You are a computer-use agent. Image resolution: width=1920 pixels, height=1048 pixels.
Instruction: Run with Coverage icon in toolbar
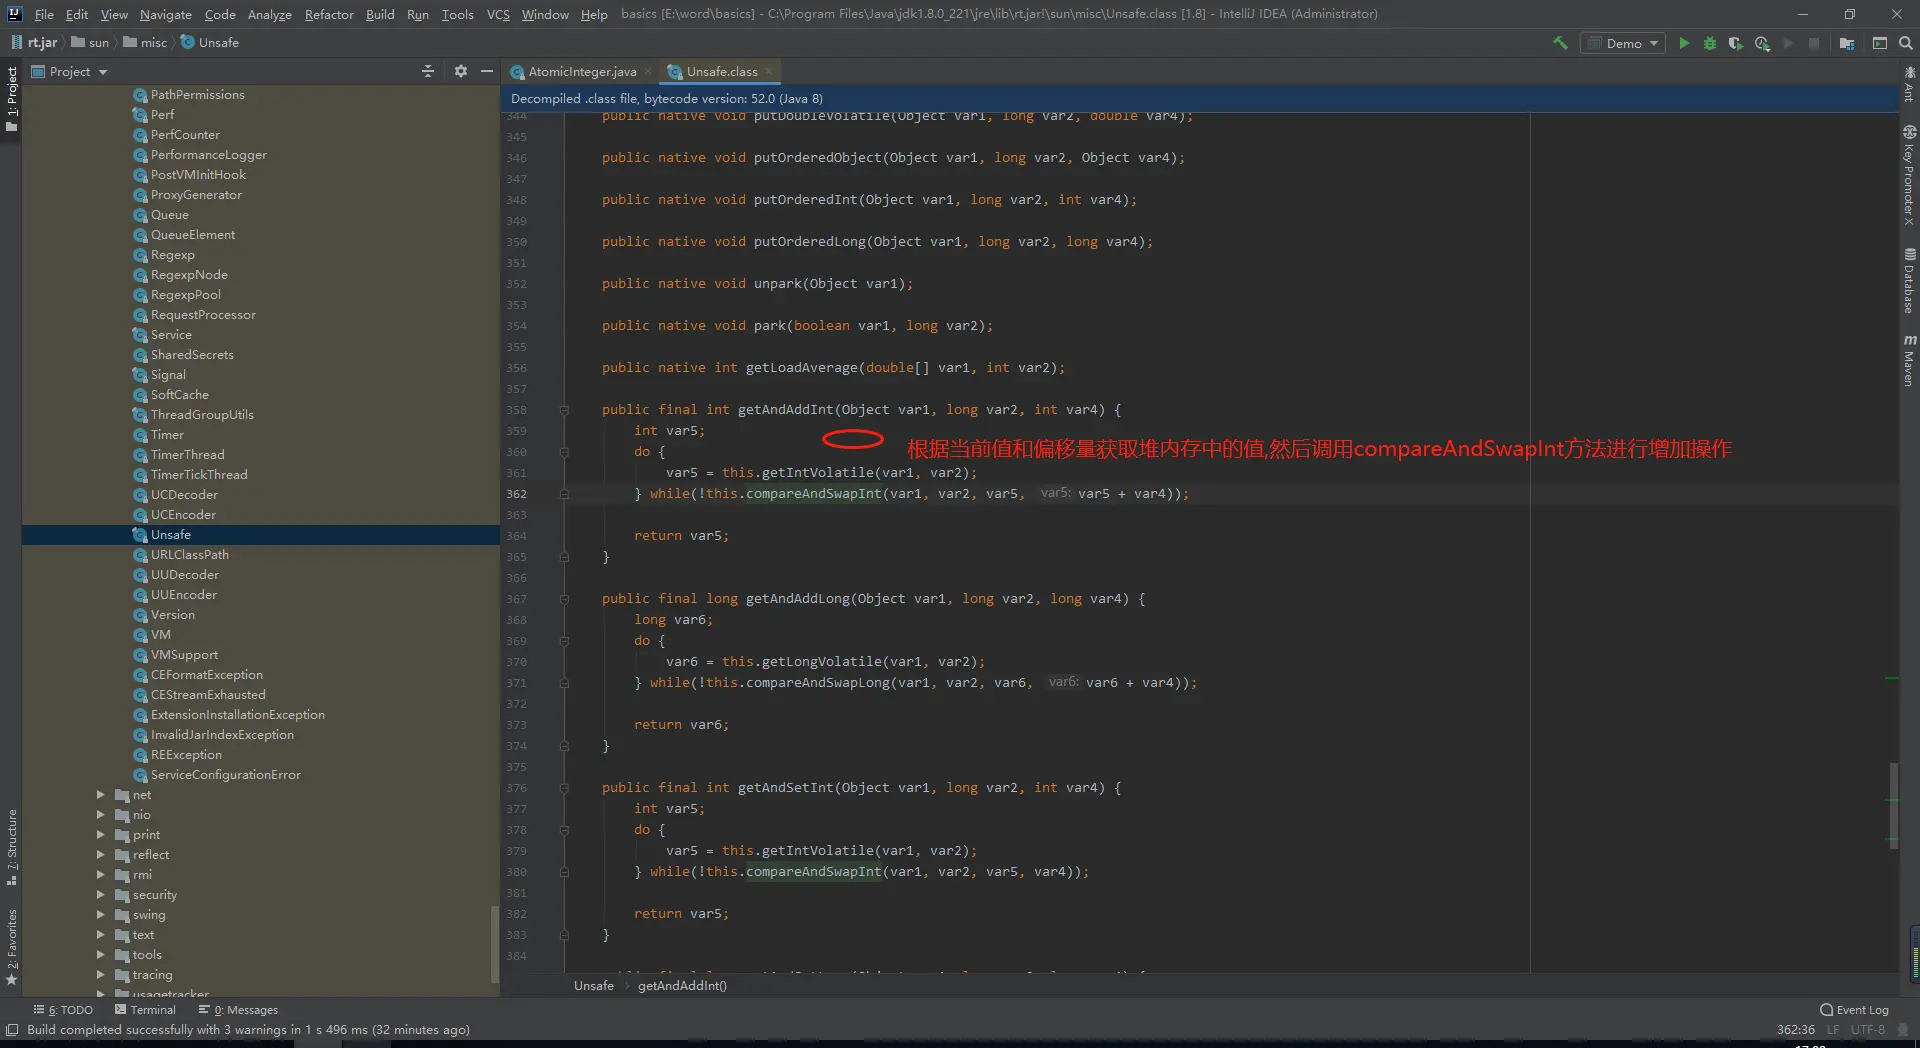pos(1736,43)
